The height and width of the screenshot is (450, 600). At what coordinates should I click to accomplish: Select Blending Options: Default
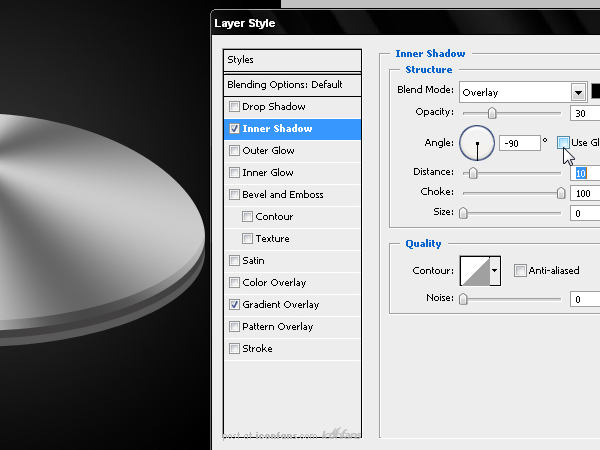[x=292, y=85]
